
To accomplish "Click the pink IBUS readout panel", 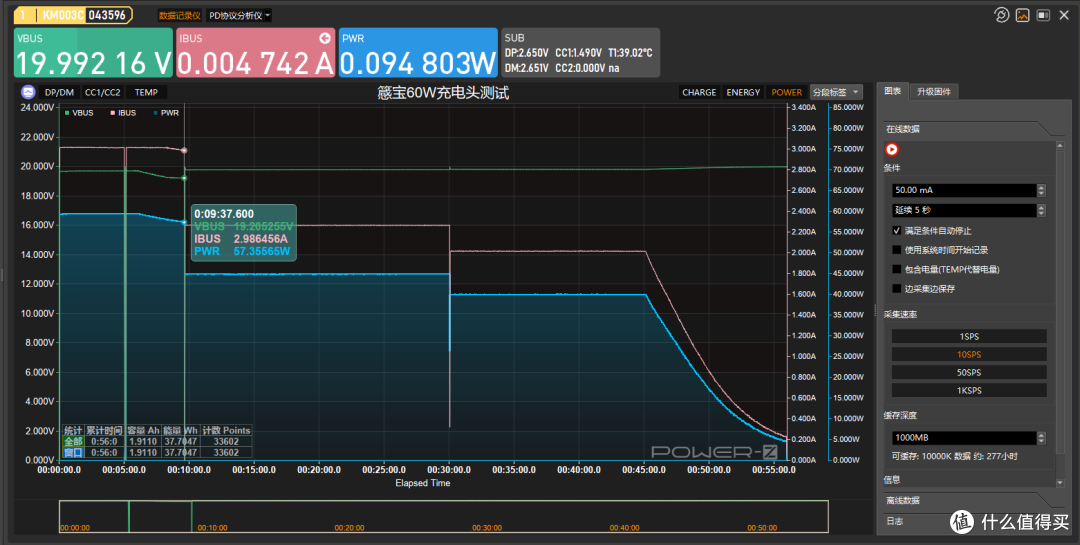I will (x=256, y=52).
